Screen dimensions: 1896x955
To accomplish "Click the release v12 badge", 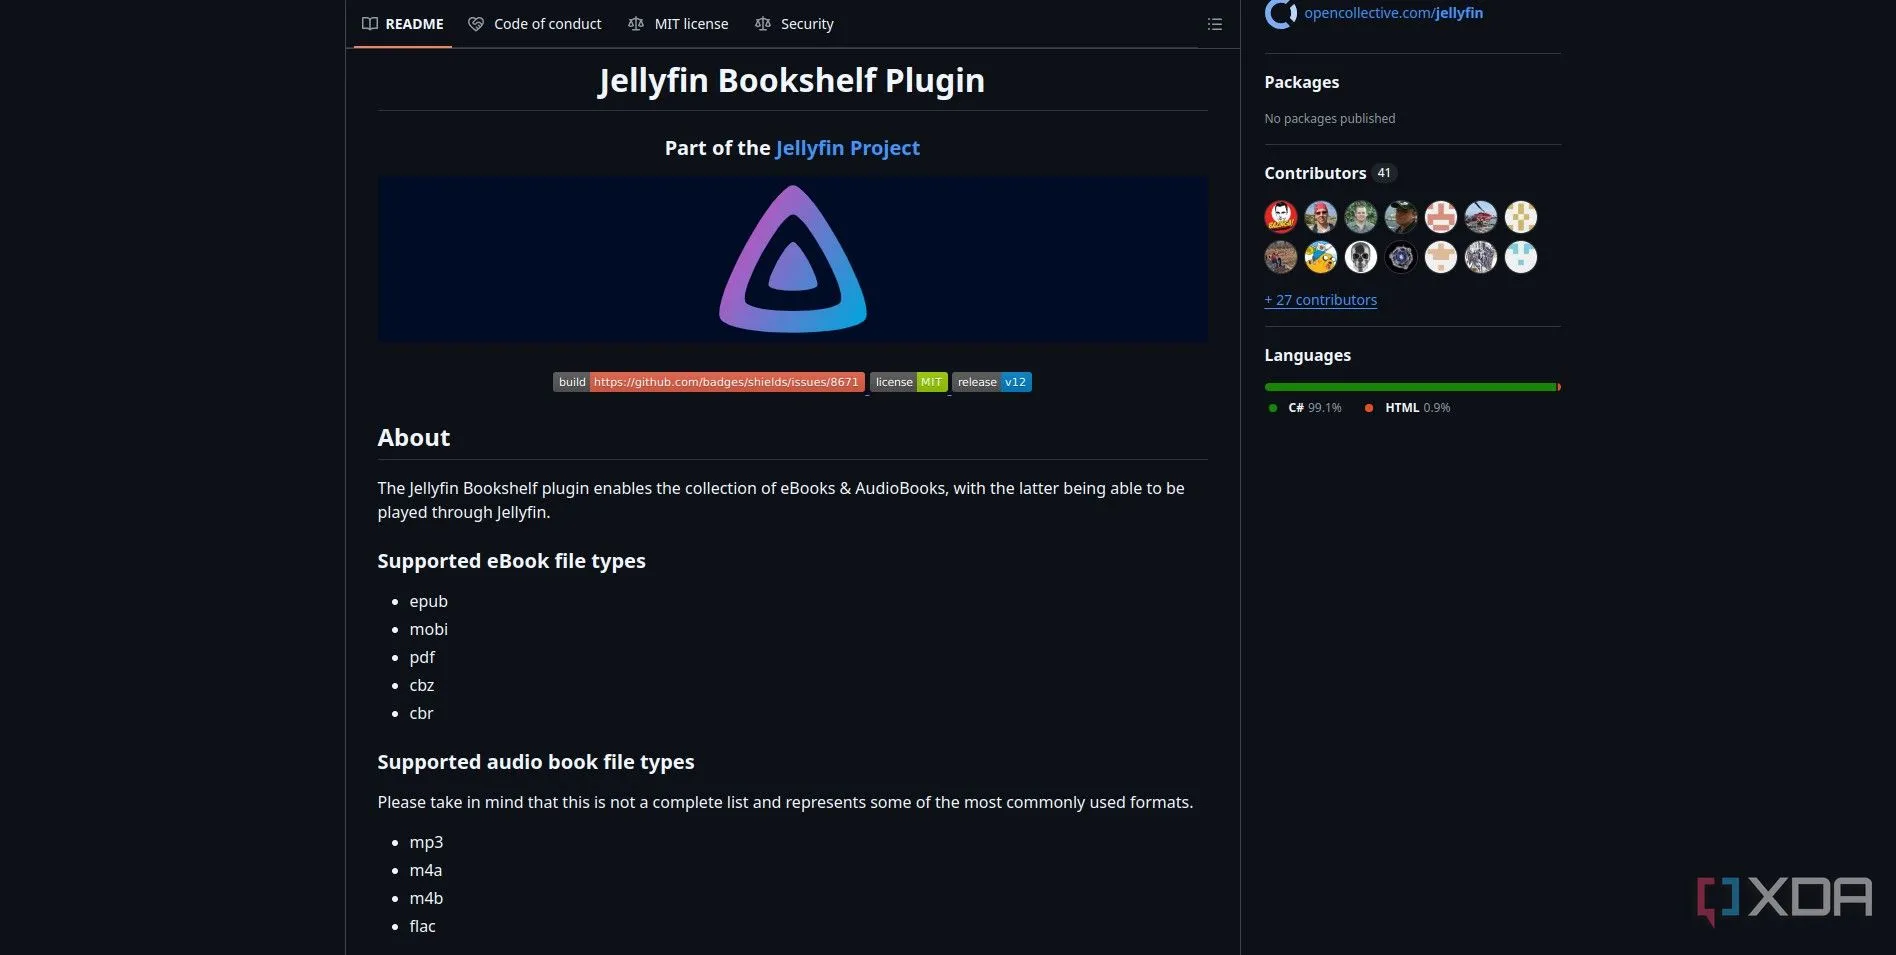I will (x=991, y=382).
